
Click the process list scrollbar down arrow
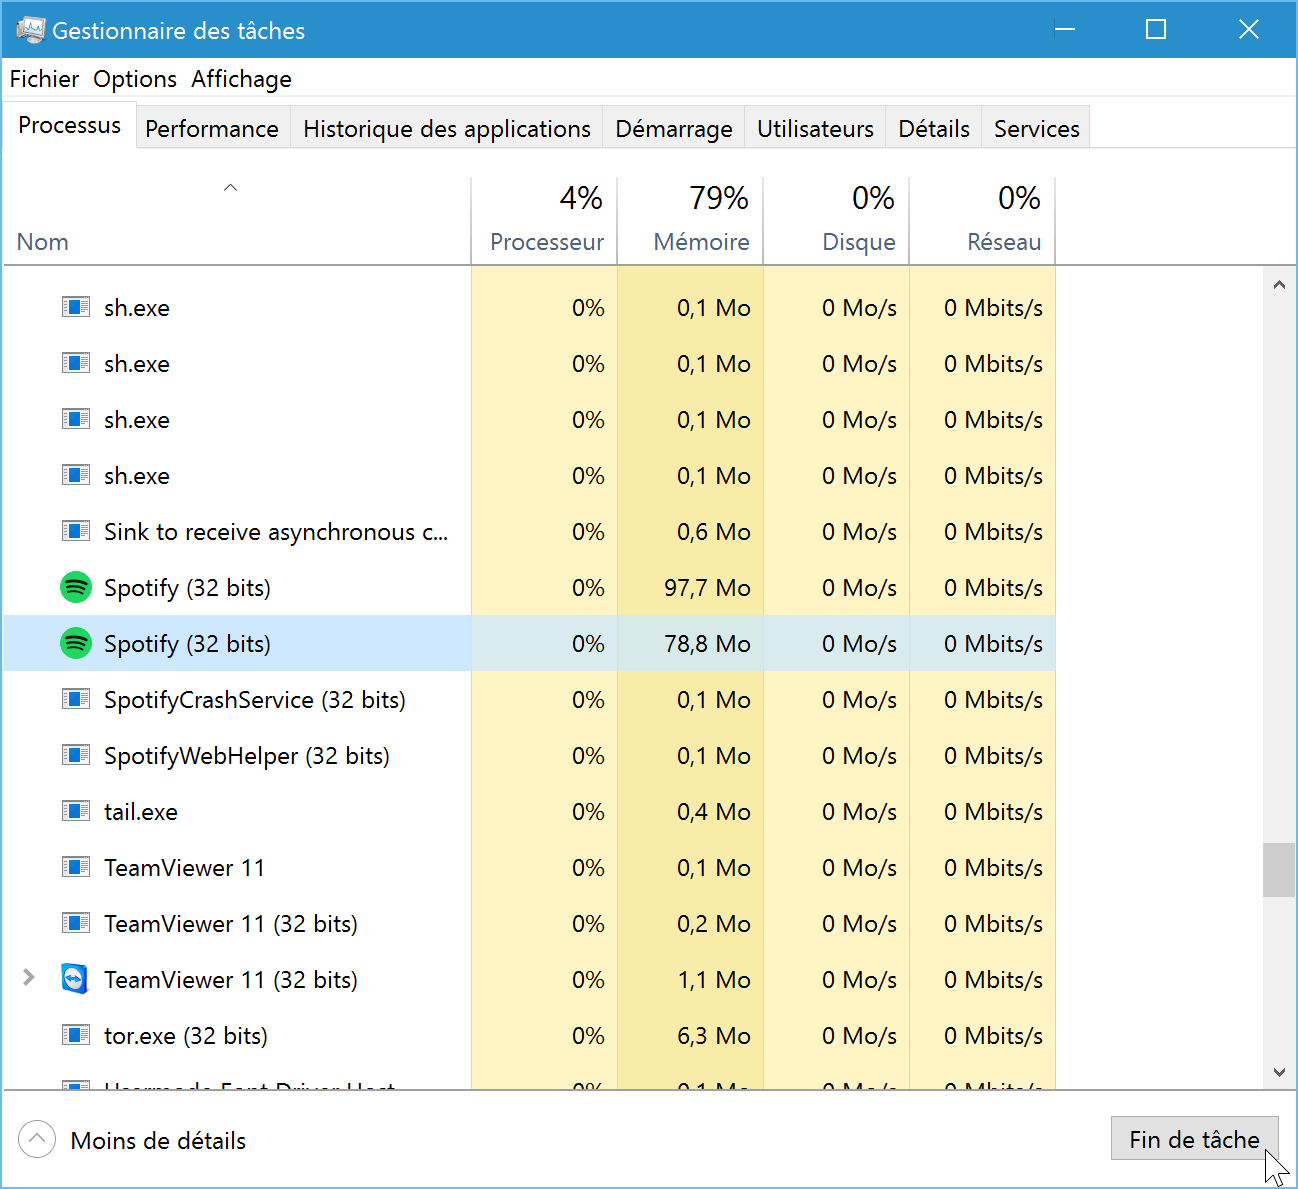[x=1279, y=1072]
